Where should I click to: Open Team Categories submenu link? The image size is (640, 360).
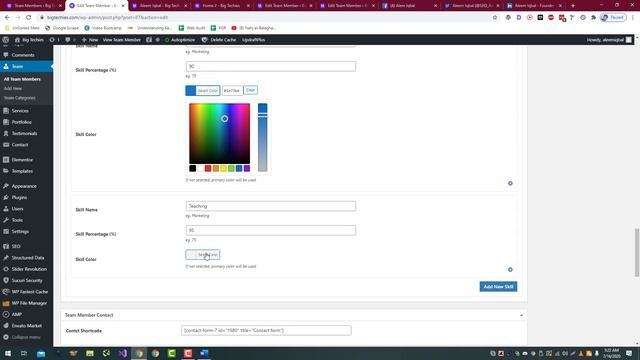tap(19, 98)
